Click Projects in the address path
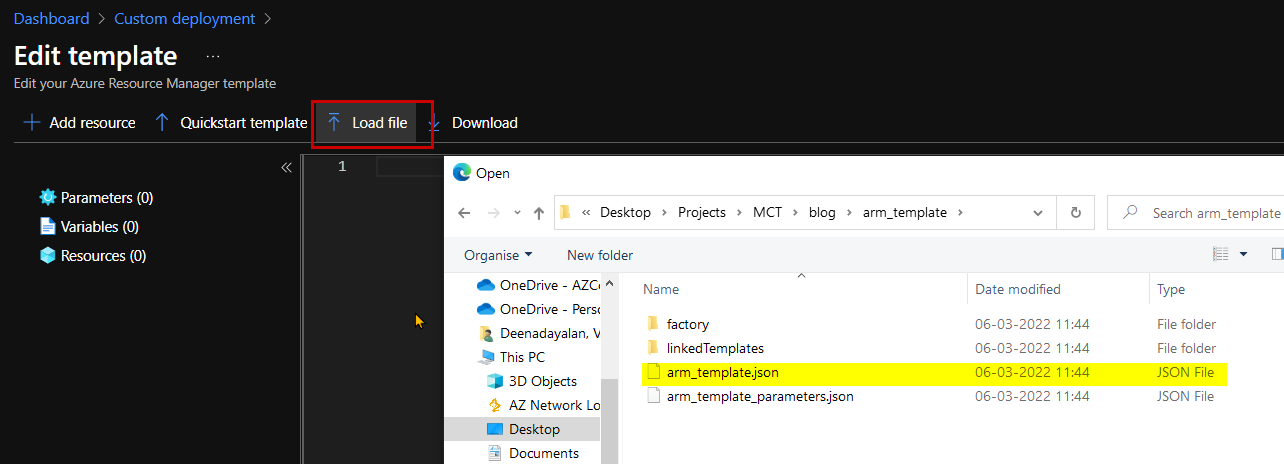Image resolution: width=1284 pixels, height=464 pixels. pos(702,213)
